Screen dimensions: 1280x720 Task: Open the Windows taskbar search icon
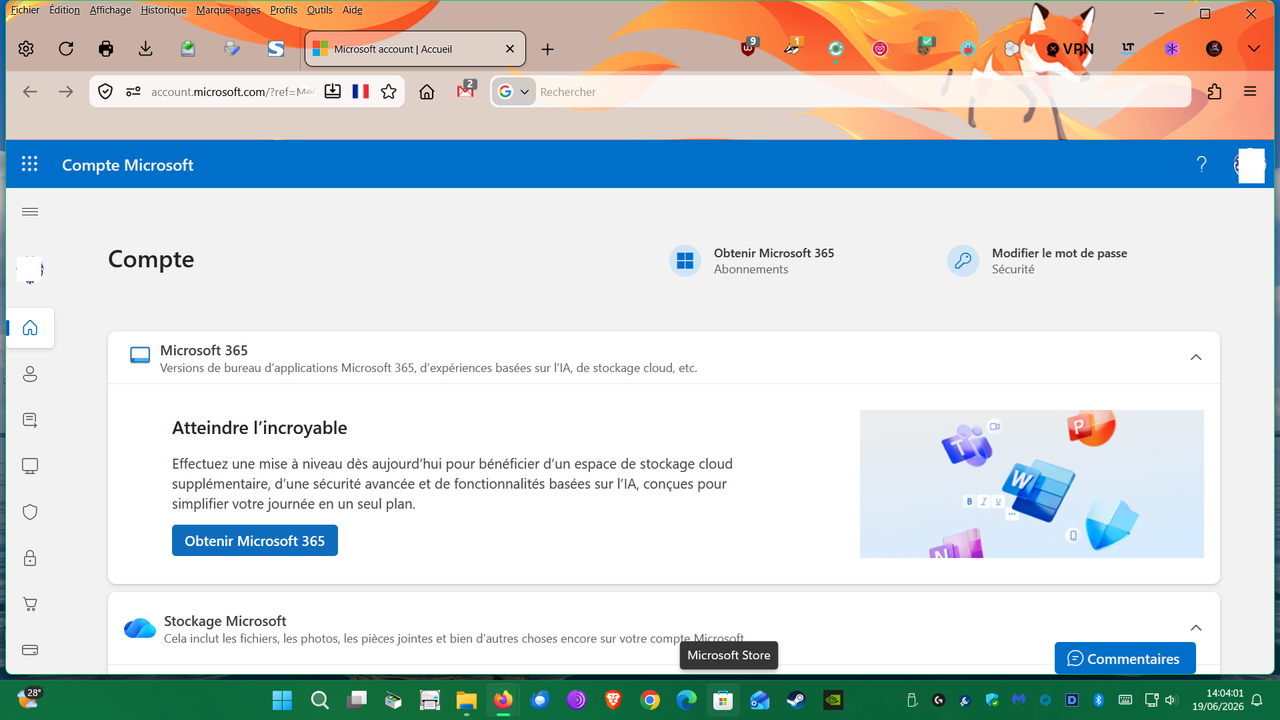[x=320, y=700]
